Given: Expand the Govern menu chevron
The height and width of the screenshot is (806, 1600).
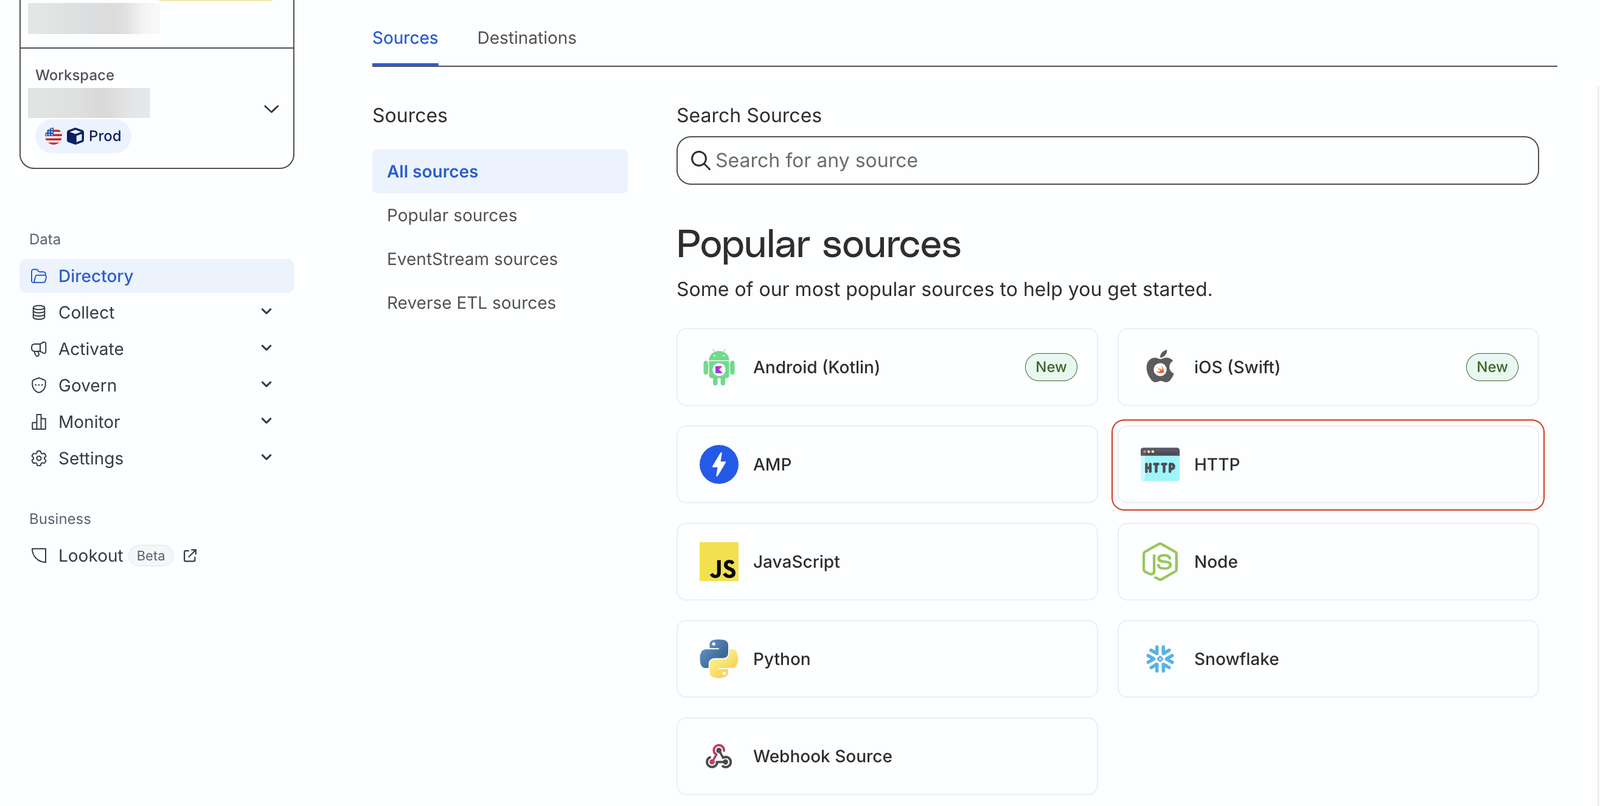Looking at the screenshot, I should [267, 385].
